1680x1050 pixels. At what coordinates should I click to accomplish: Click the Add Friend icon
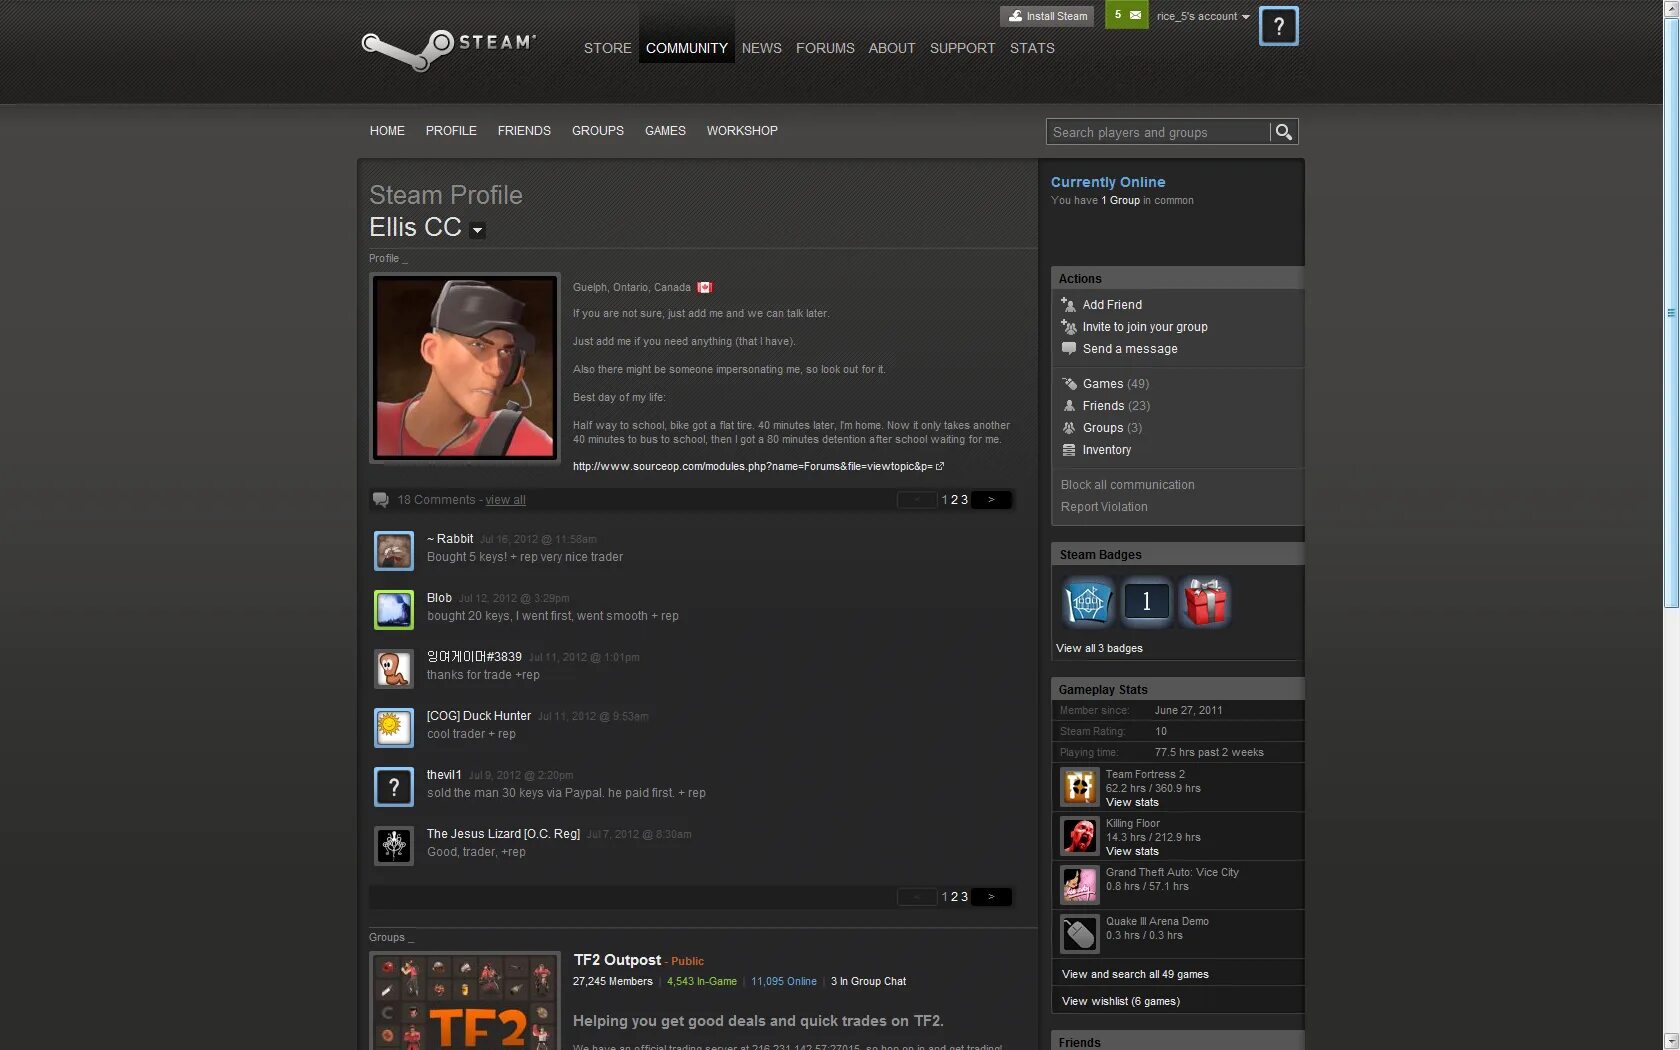point(1068,305)
